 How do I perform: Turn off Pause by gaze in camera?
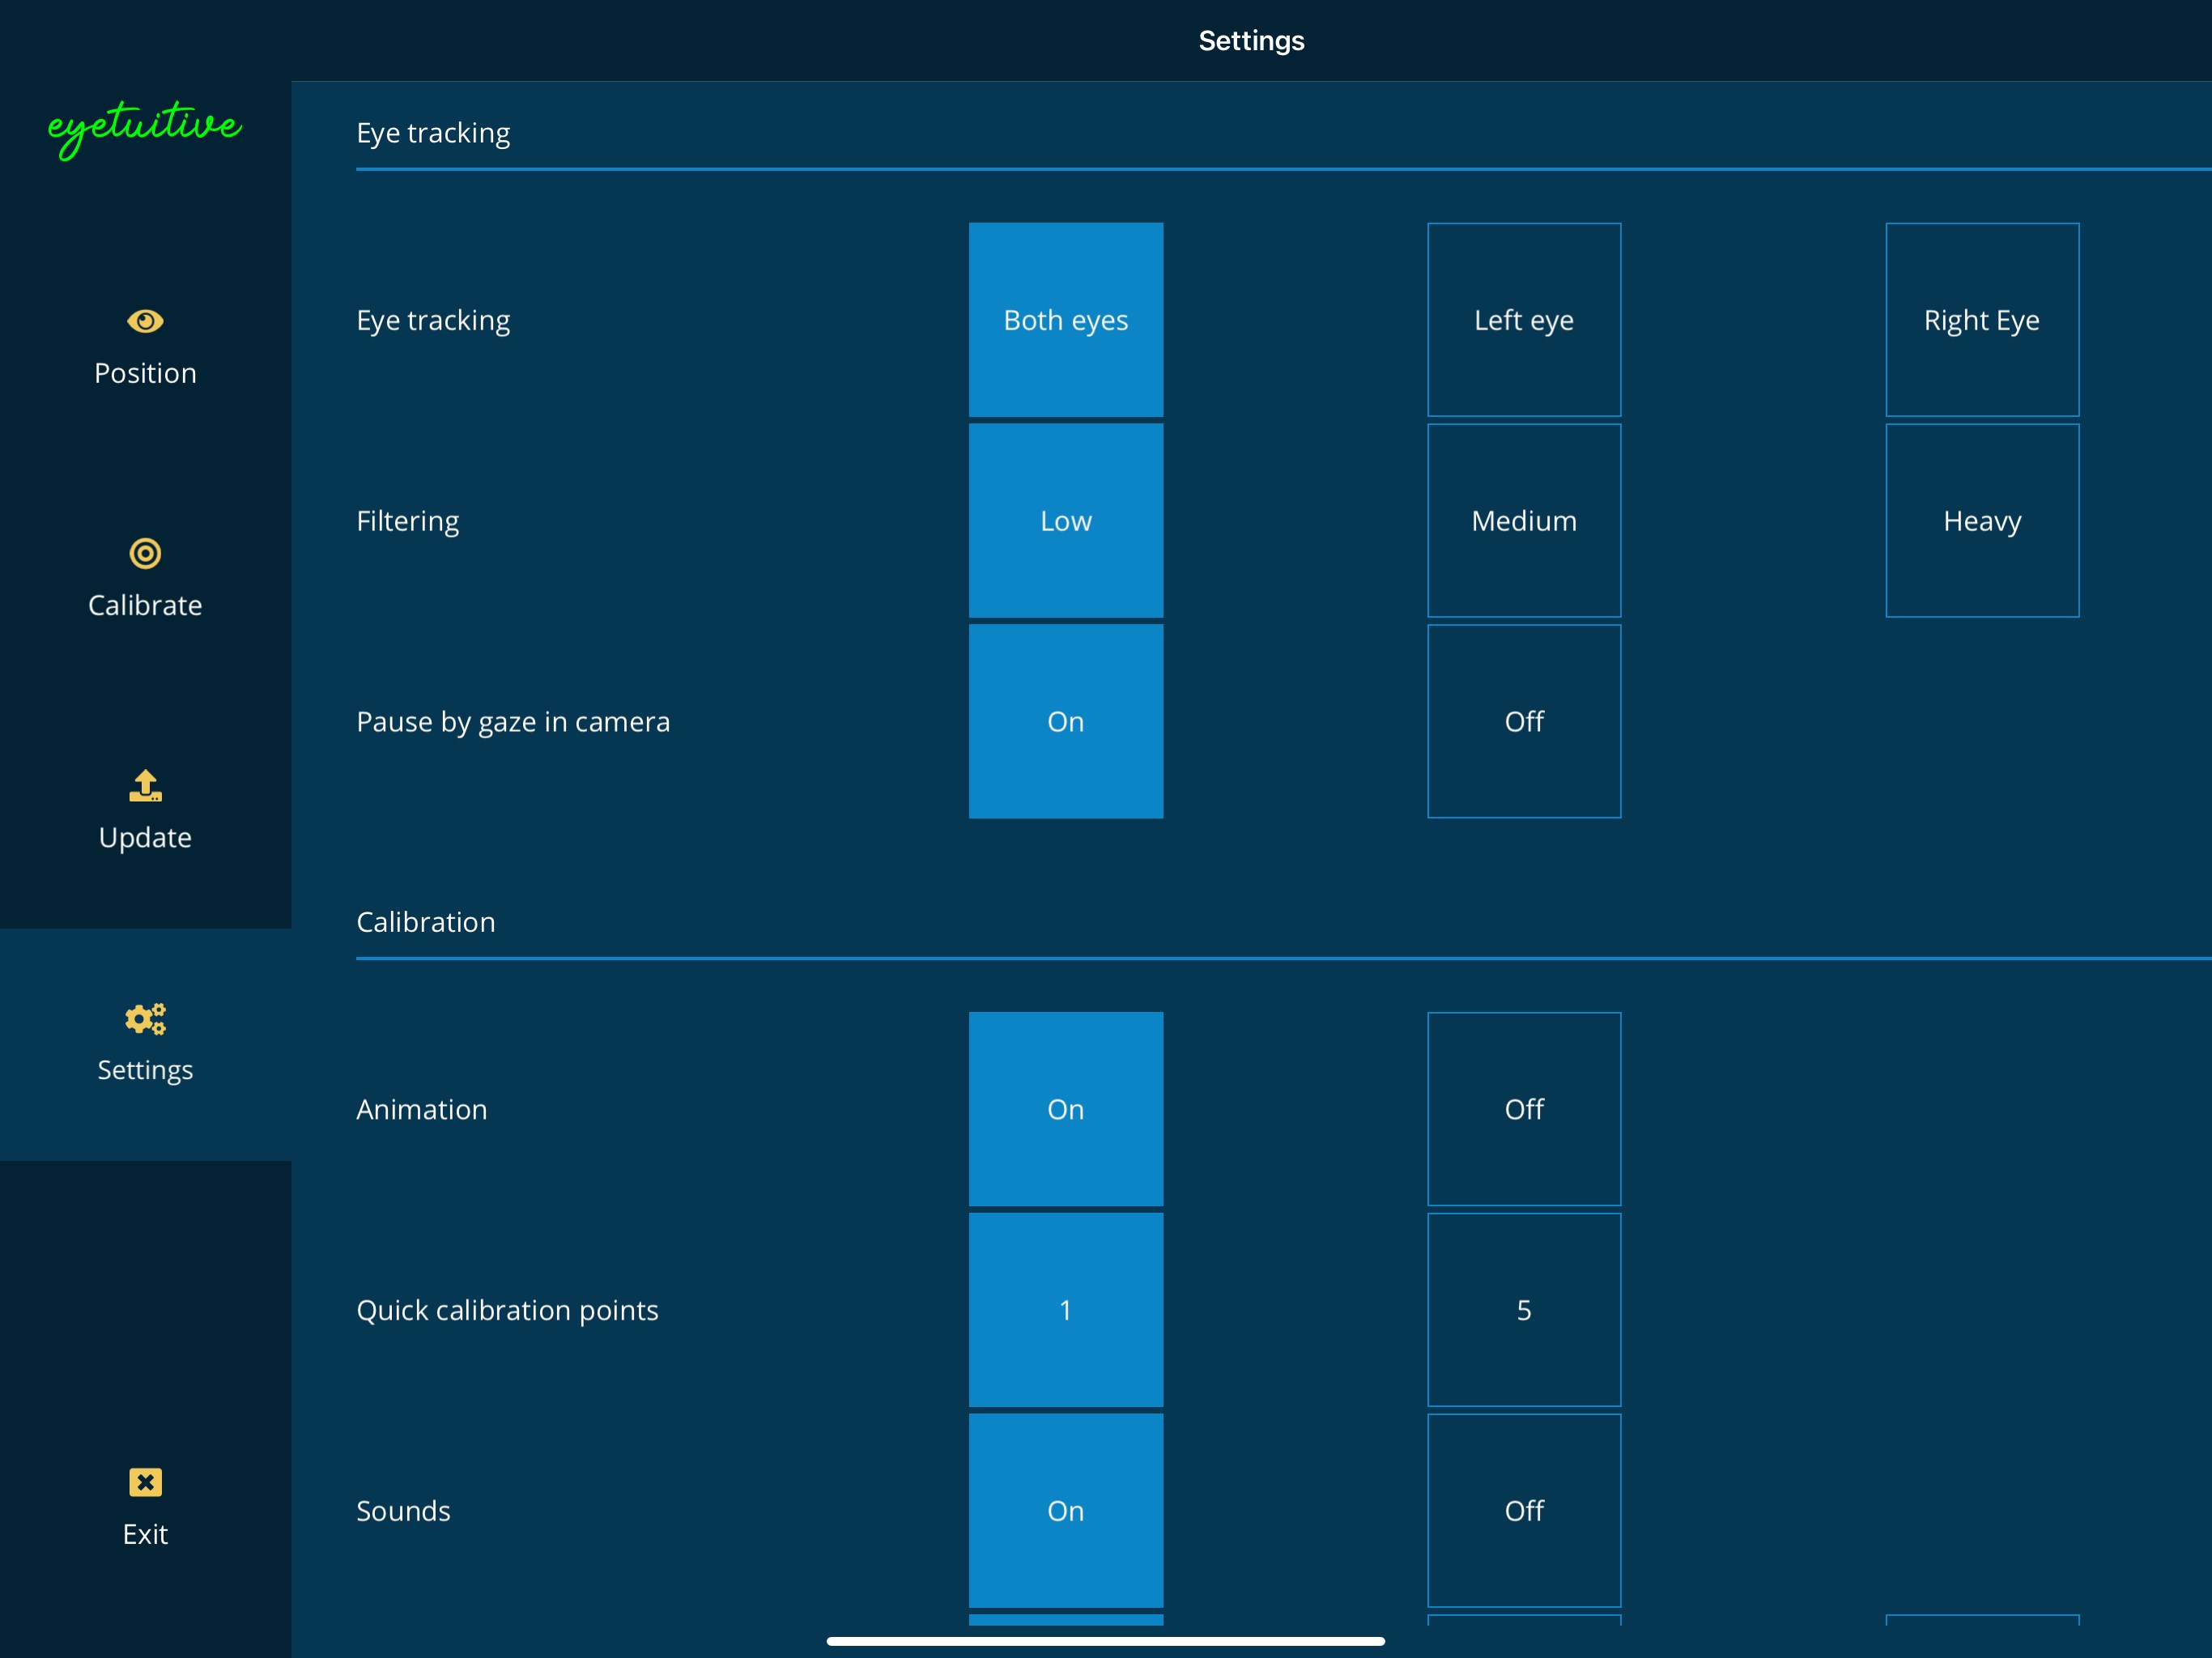tap(1523, 721)
